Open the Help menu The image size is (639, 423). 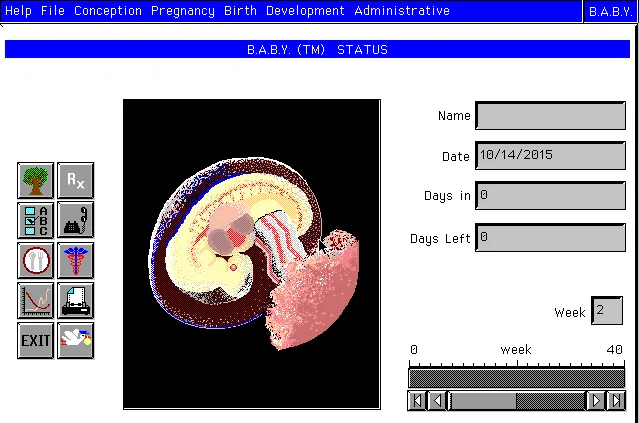click(18, 11)
